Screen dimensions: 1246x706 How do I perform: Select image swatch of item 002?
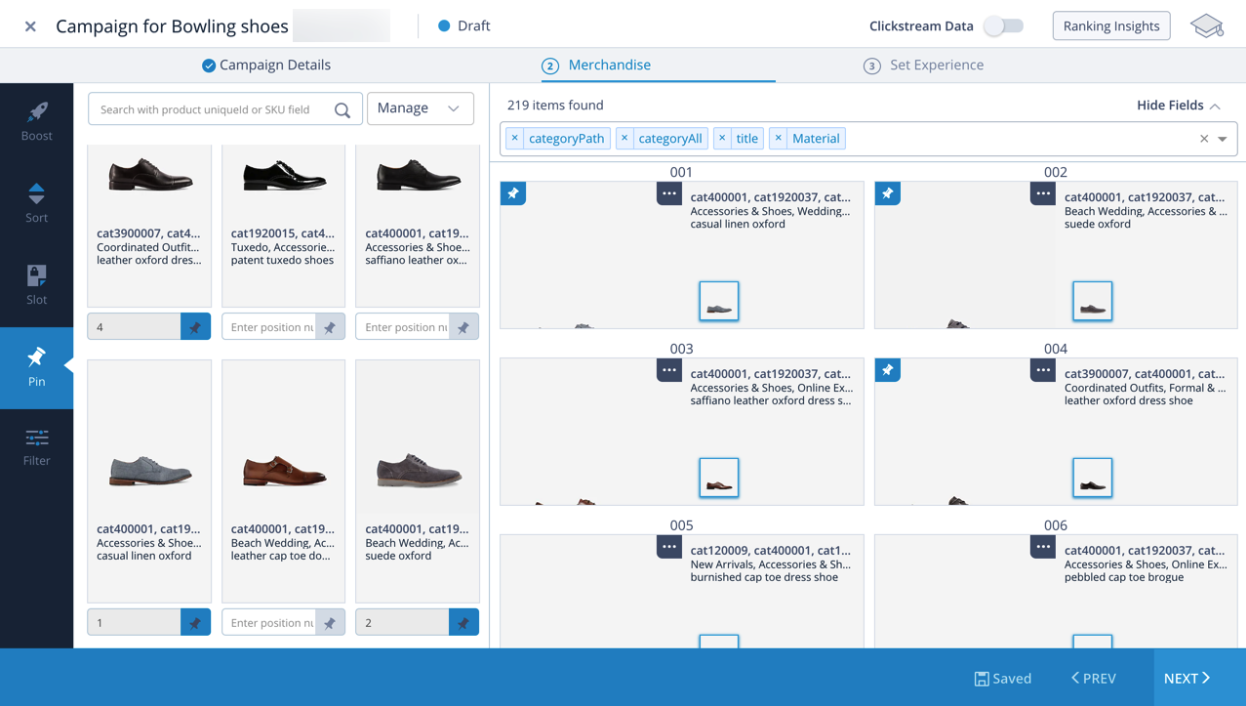[x=1093, y=301]
